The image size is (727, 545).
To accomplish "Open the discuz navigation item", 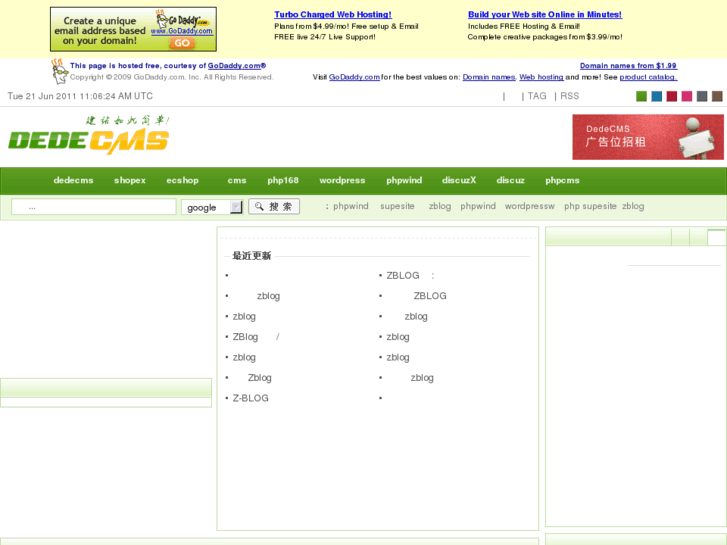I will point(510,180).
